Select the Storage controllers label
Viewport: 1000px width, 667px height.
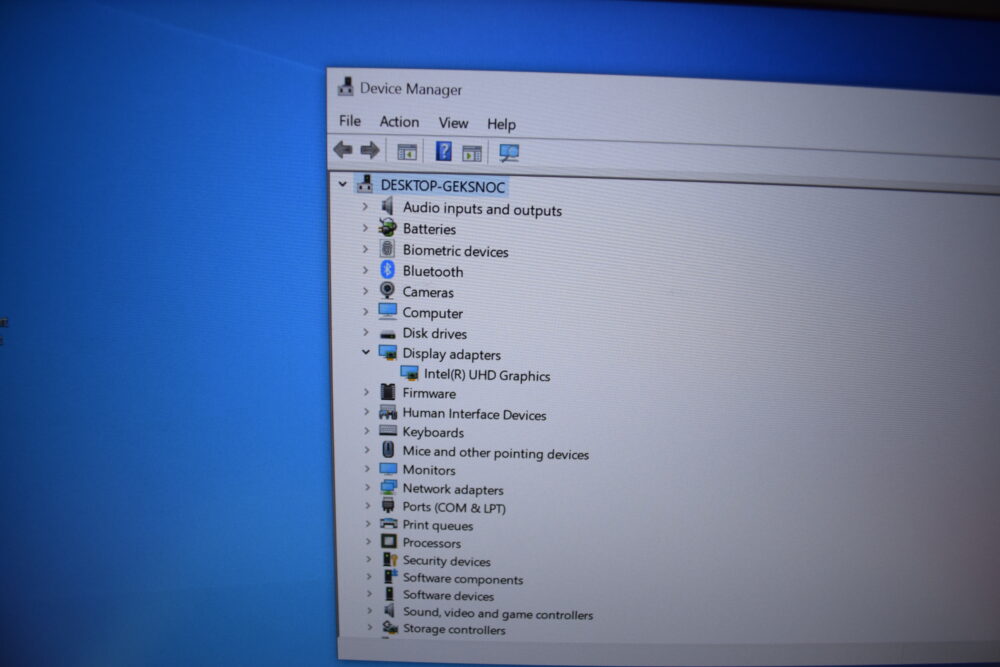(x=454, y=629)
